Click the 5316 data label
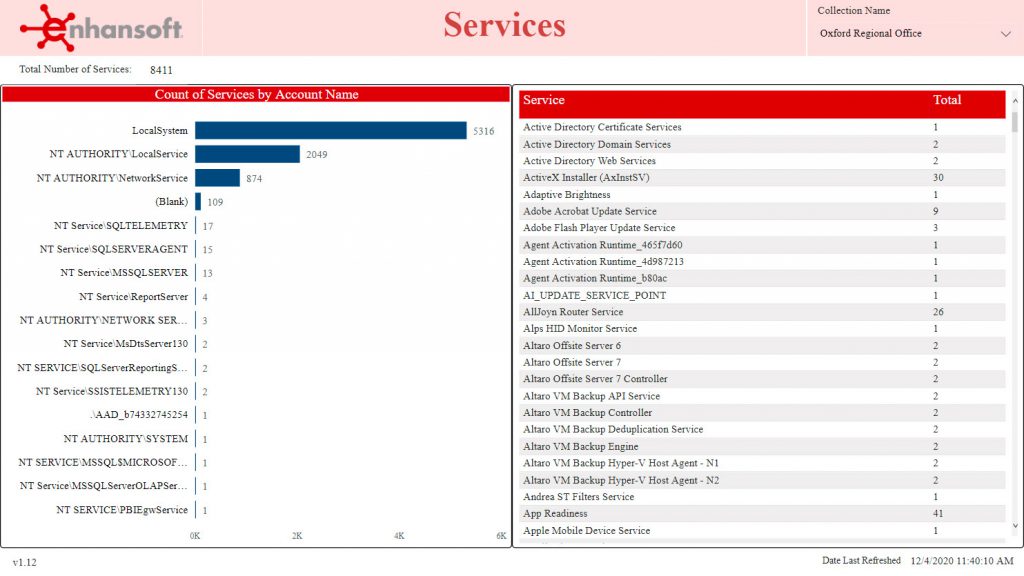This screenshot has height=576, width=1024. point(484,131)
